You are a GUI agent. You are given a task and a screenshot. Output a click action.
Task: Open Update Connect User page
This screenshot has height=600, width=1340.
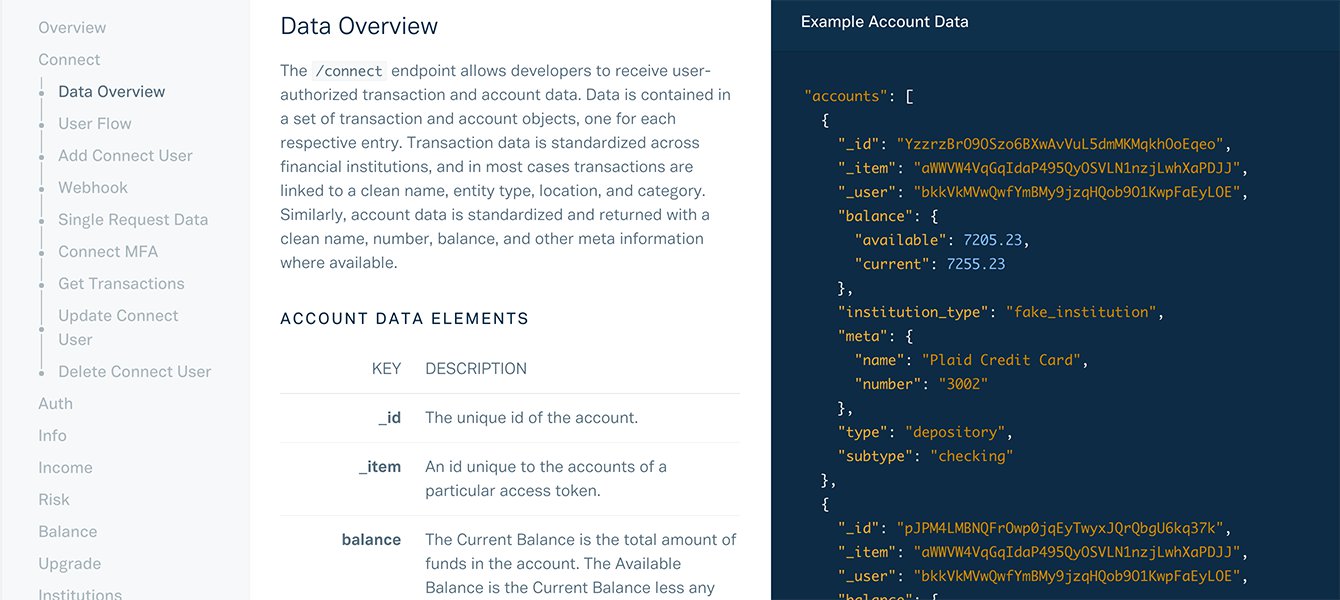[x=118, y=326]
